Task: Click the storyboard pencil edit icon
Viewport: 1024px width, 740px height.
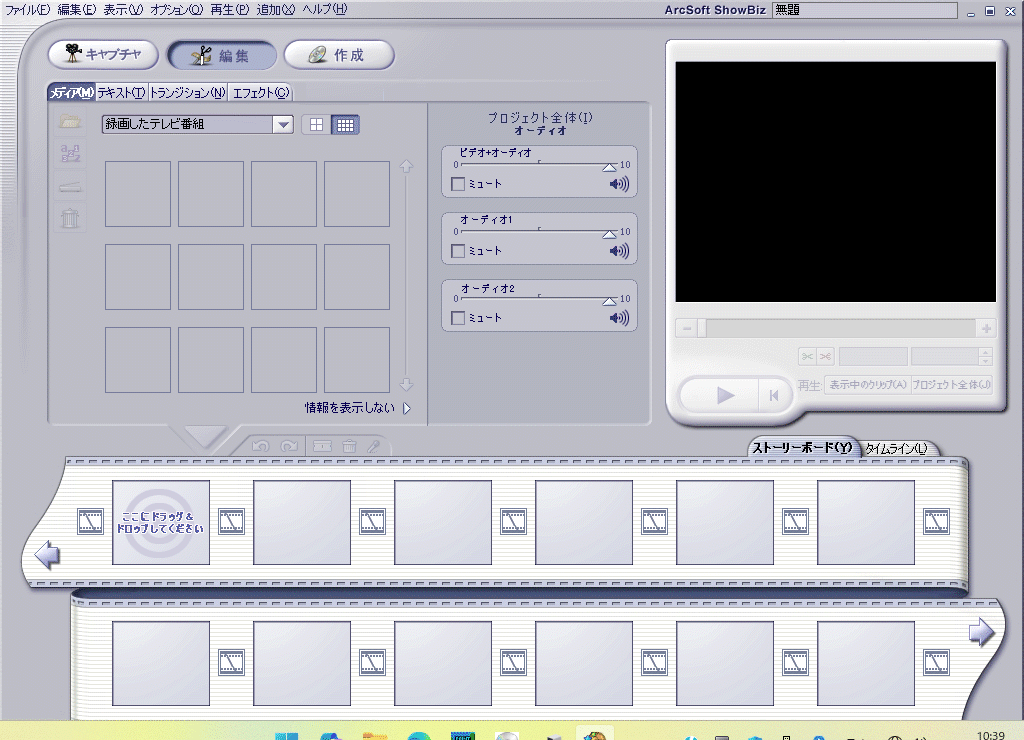Action: [374, 446]
